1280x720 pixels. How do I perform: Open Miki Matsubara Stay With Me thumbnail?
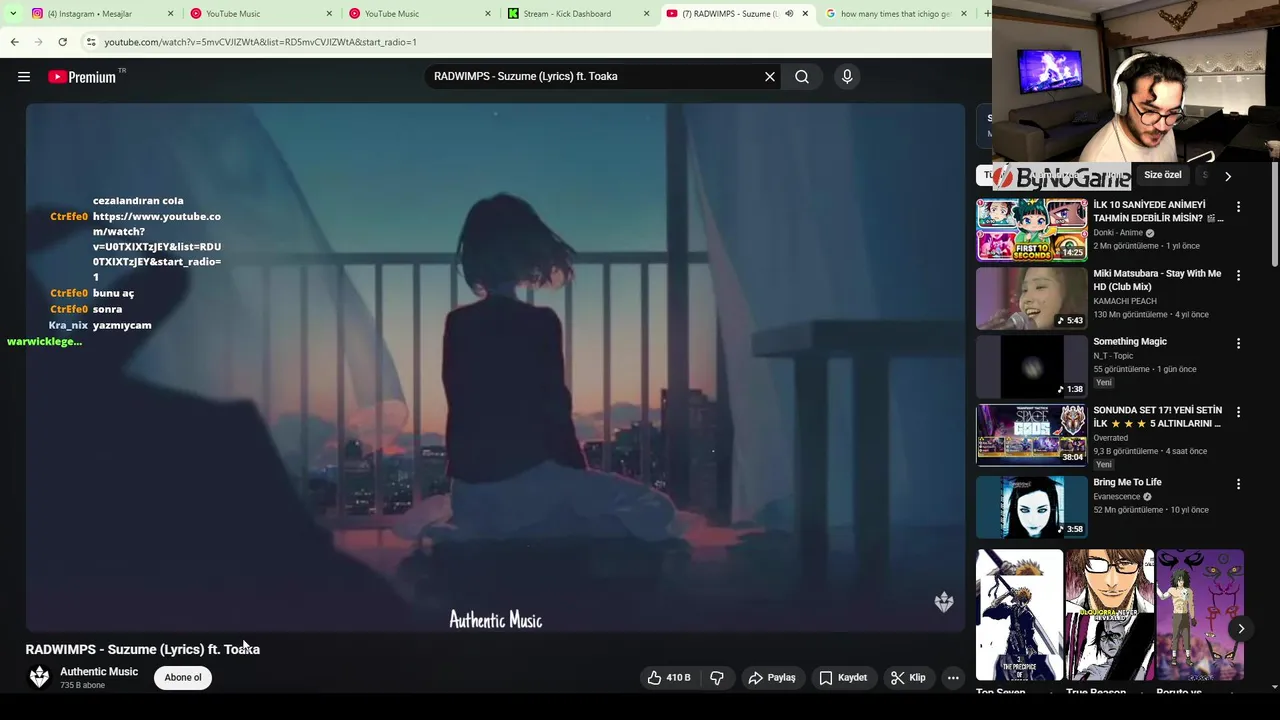pyautogui.click(x=1032, y=298)
